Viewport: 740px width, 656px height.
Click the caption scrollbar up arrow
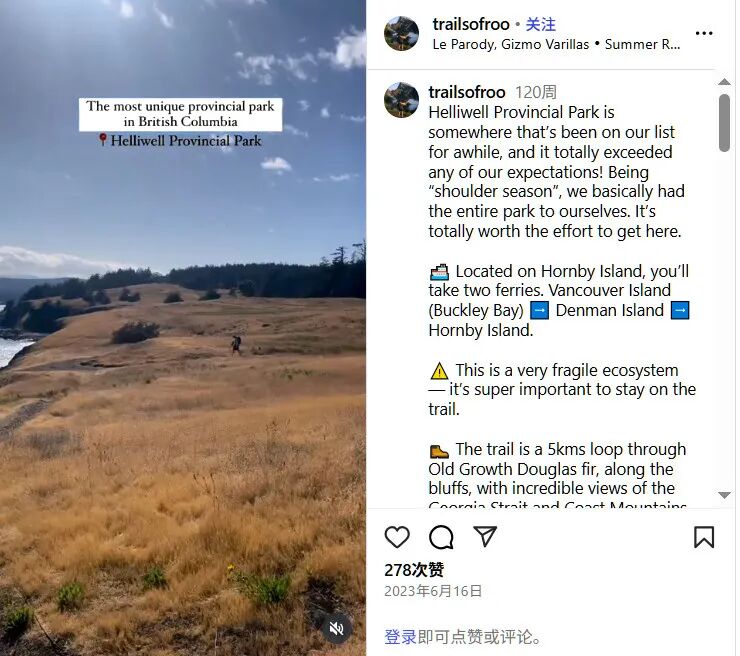tap(724, 82)
